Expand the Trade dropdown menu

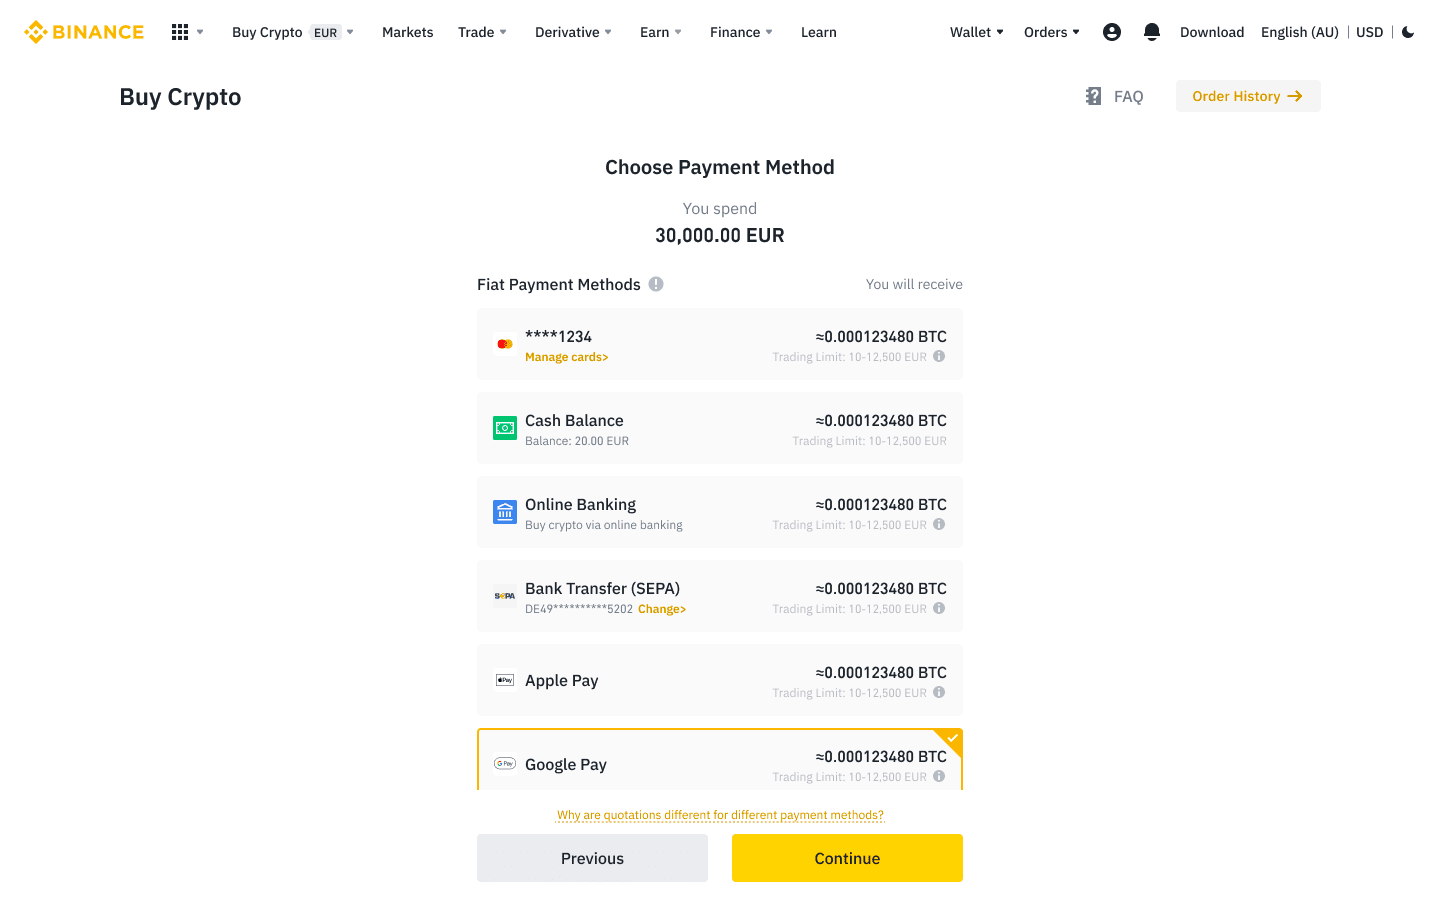click(483, 32)
